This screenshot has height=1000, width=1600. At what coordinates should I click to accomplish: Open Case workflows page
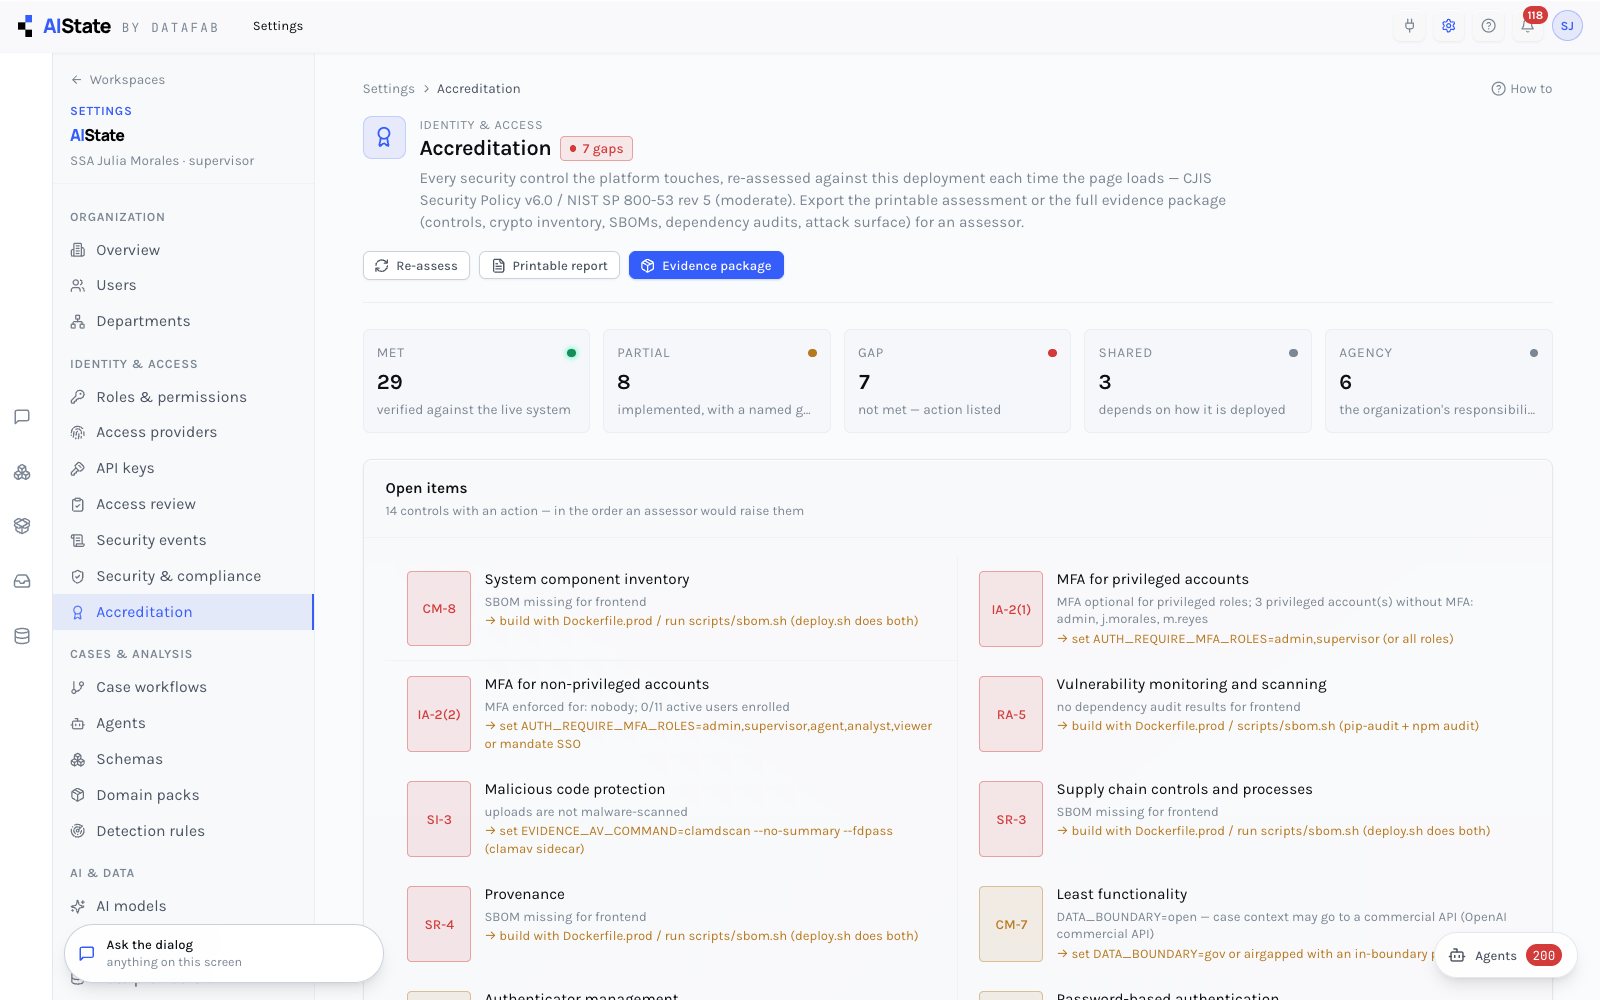184,687
